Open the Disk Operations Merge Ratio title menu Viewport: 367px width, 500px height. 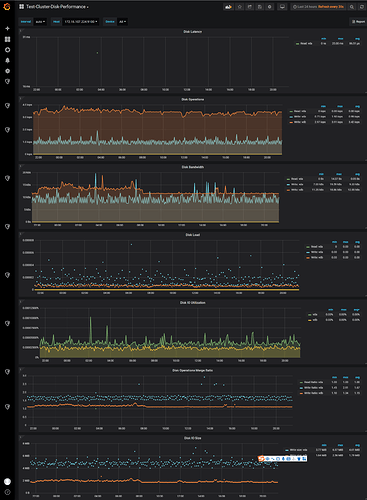(192, 370)
